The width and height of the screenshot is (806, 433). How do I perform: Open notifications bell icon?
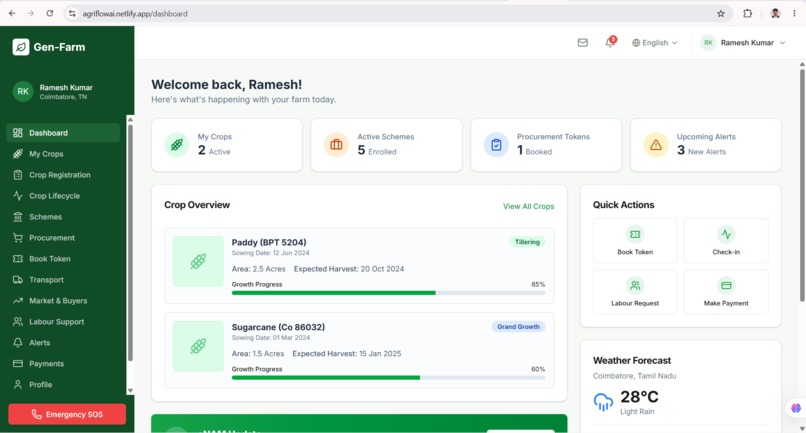point(610,42)
